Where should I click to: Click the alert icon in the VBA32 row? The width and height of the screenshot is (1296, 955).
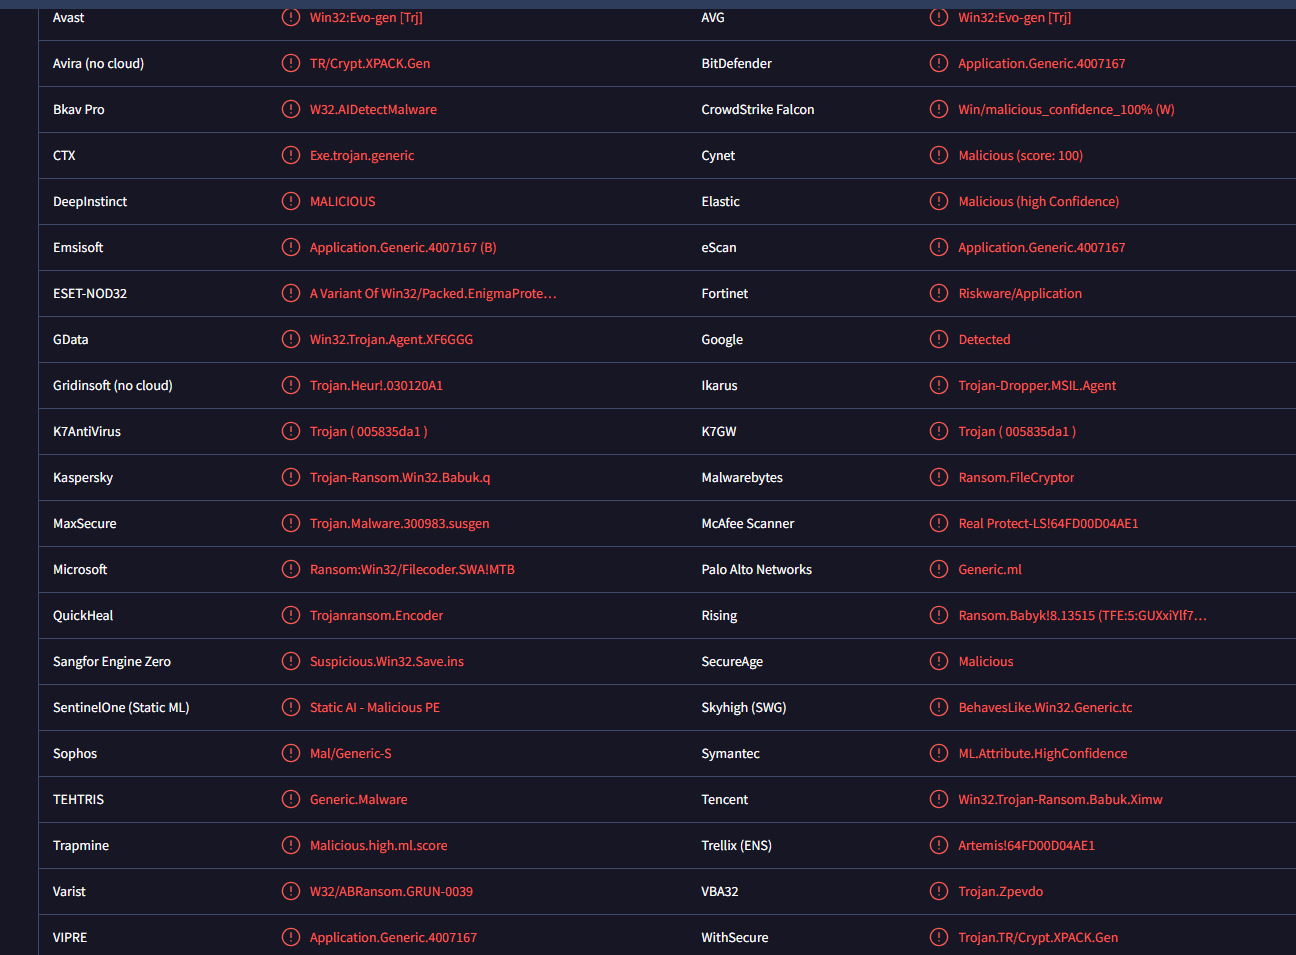tap(939, 891)
